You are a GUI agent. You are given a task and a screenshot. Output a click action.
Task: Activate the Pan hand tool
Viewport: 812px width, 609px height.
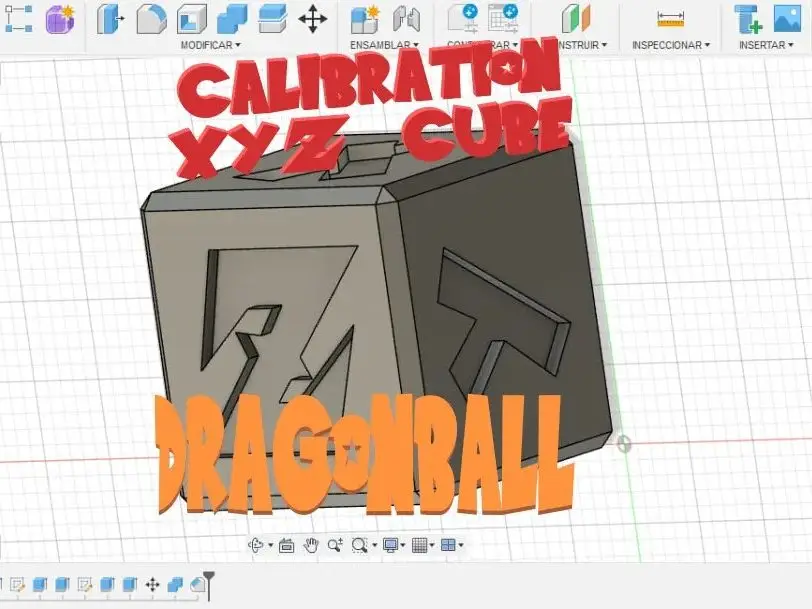tap(311, 545)
